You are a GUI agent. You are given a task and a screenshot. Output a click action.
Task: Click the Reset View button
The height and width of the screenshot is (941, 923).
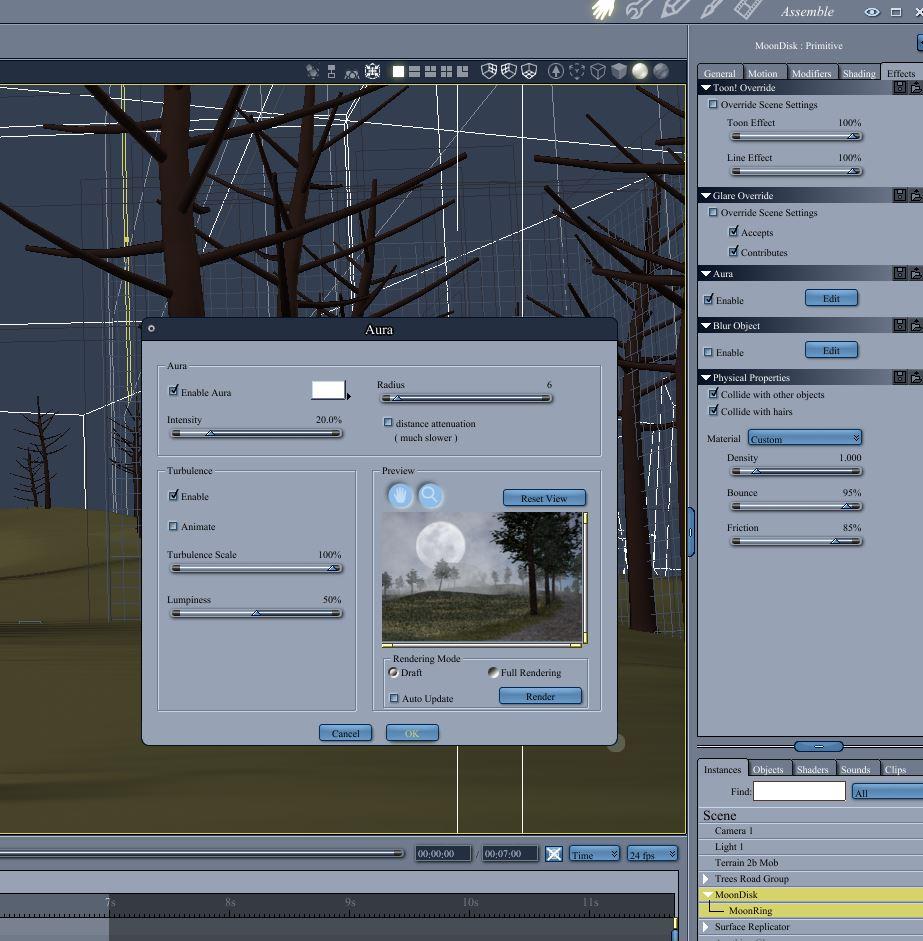(x=544, y=498)
